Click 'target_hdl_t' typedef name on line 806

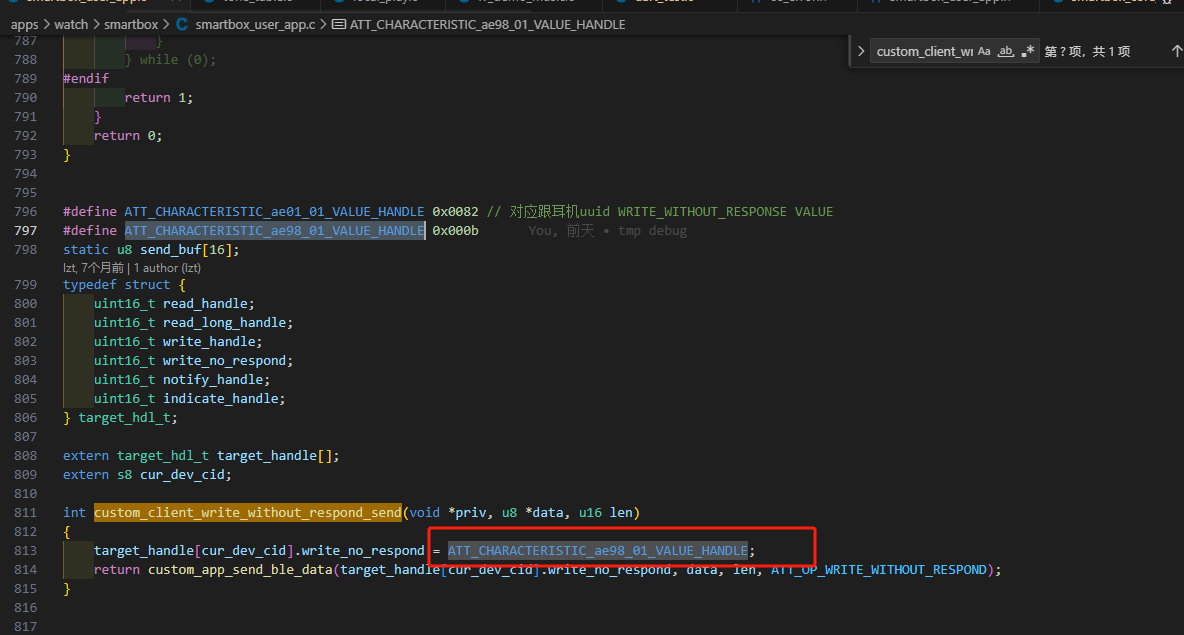tap(125, 418)
